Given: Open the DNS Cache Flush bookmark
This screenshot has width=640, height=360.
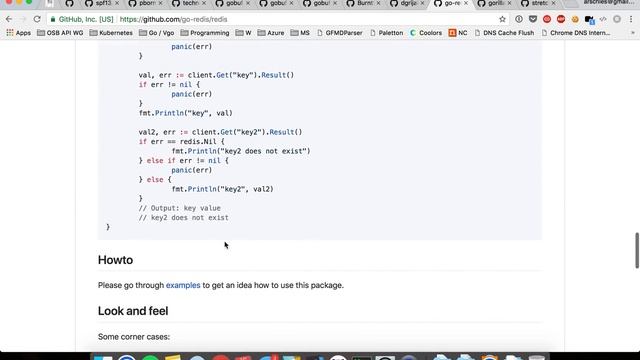Looking at the screenshot, I should 504,33.
